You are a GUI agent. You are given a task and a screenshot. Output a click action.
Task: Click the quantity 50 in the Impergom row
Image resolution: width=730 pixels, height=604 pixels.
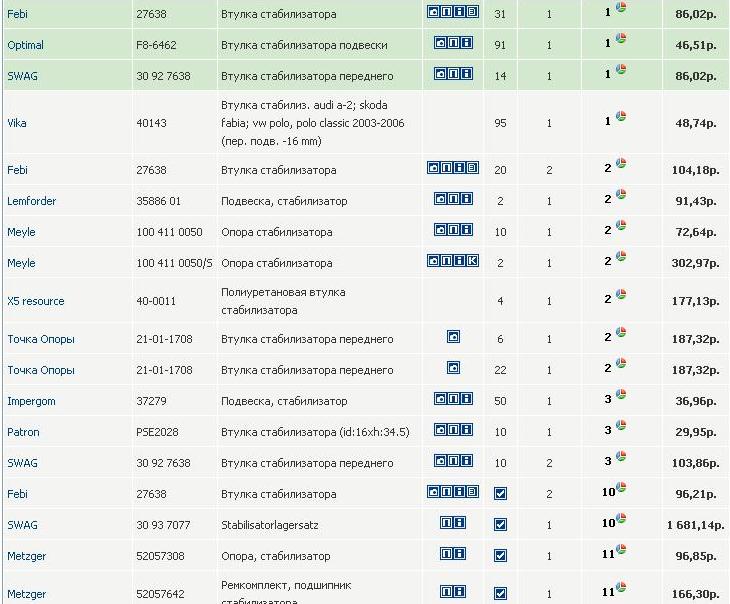500,401
